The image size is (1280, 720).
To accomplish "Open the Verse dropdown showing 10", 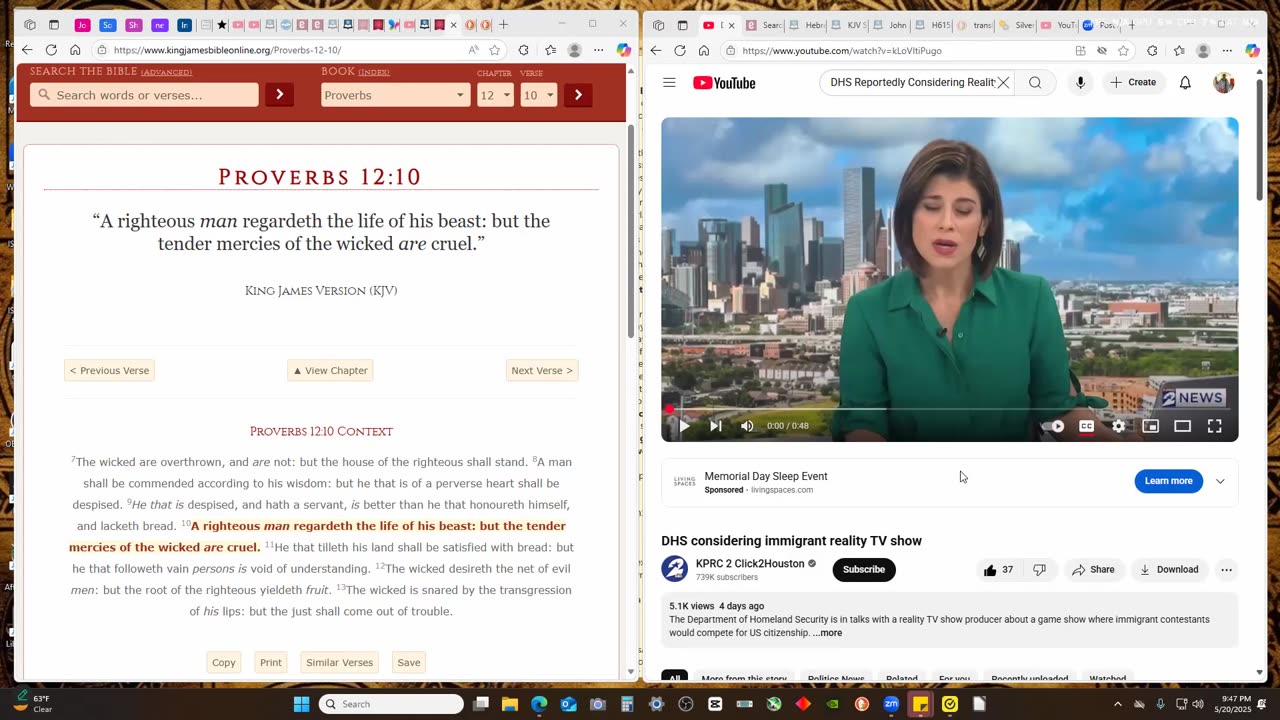I will point(538,95).
